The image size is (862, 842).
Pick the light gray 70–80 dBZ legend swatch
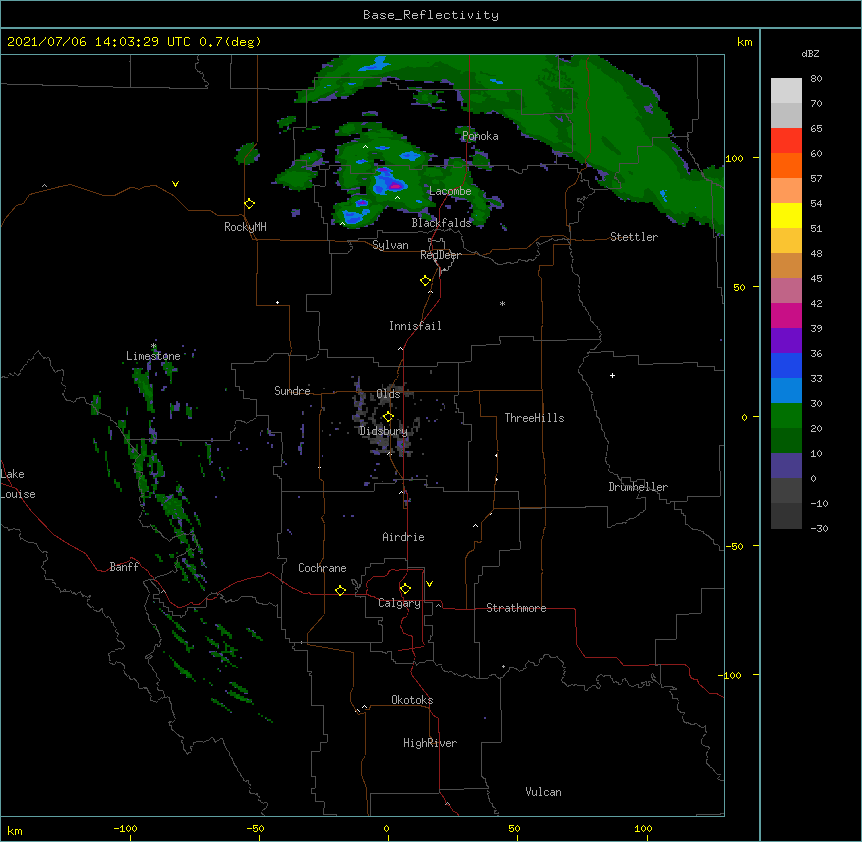[x=786, y=91]
